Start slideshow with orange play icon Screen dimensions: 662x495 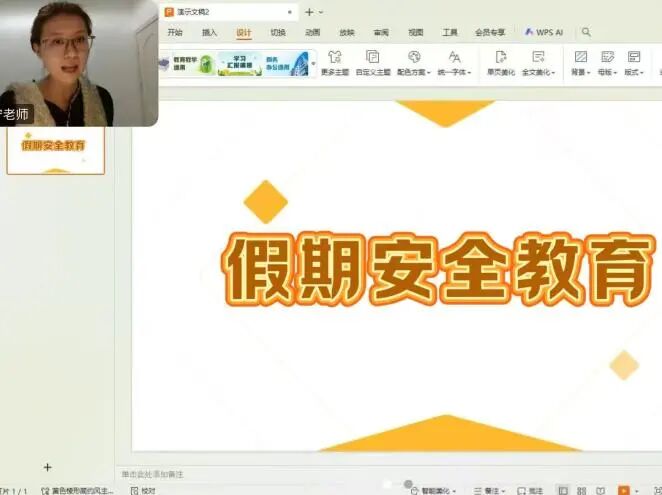(624, 490)
